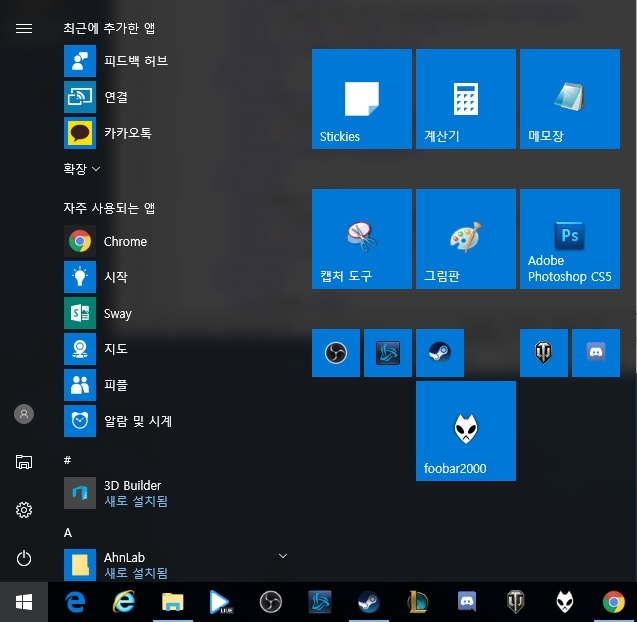Open the 메모장 notepad tile
This screenshot has width=637, height=622.
tap(570, 99)
